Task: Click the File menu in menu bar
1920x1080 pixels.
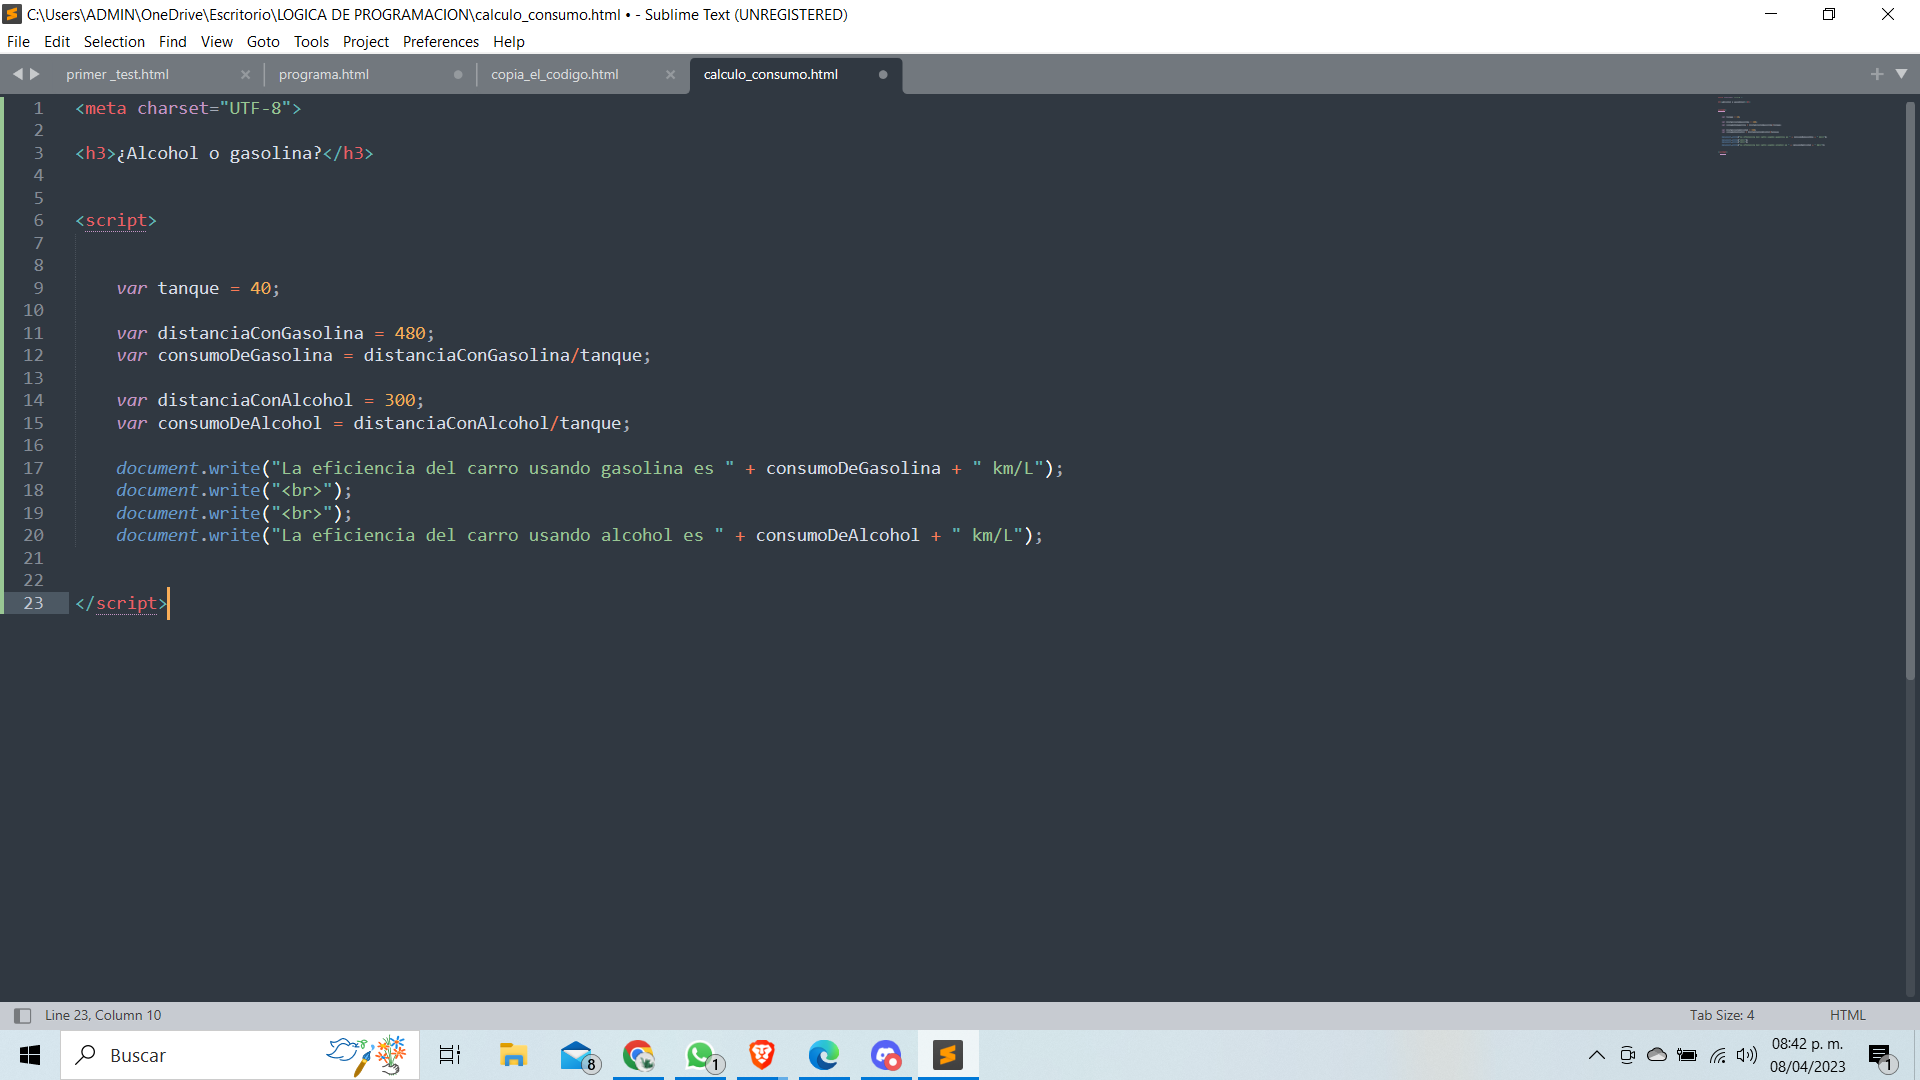Action: point(20,41)
